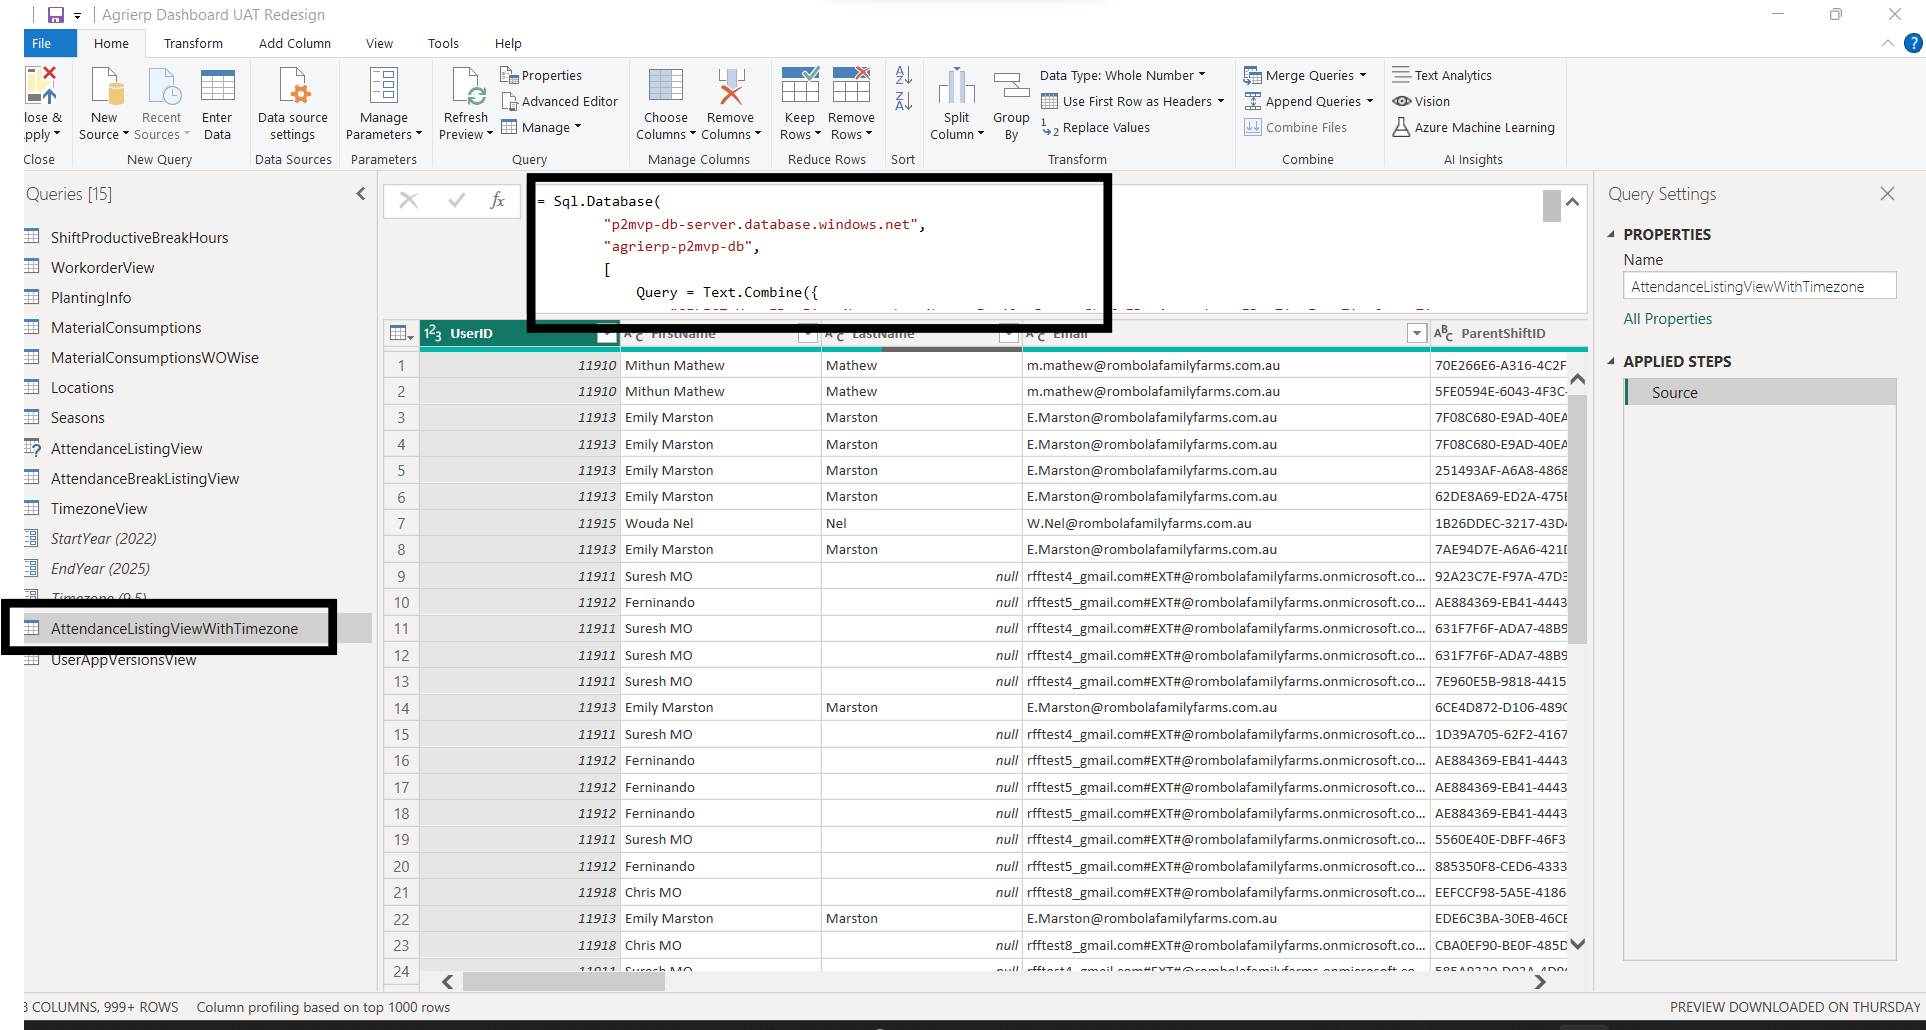Collapse the Queries pane
Screen dimensions: 1926x1030
click(360, 193)
